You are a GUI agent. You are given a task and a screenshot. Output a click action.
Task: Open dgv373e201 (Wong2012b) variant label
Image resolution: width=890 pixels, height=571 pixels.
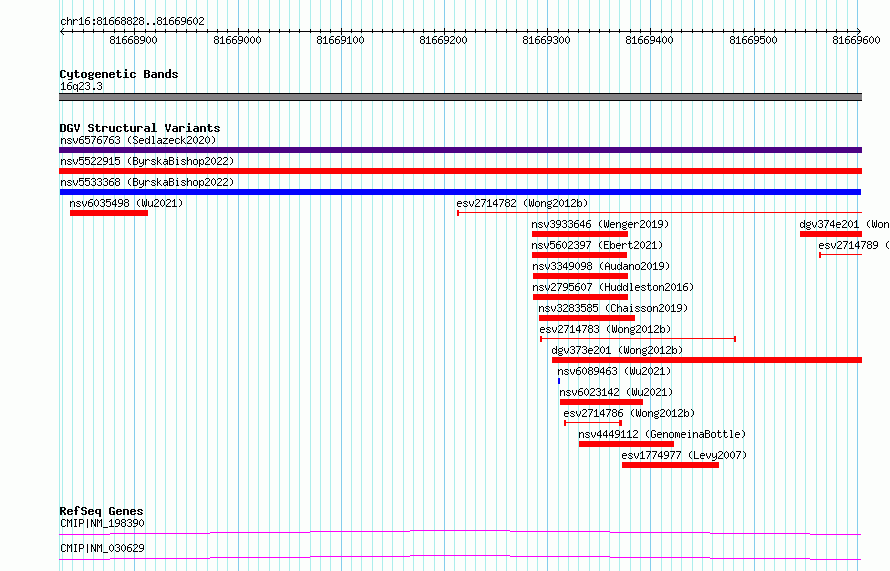tap(617, 350)
